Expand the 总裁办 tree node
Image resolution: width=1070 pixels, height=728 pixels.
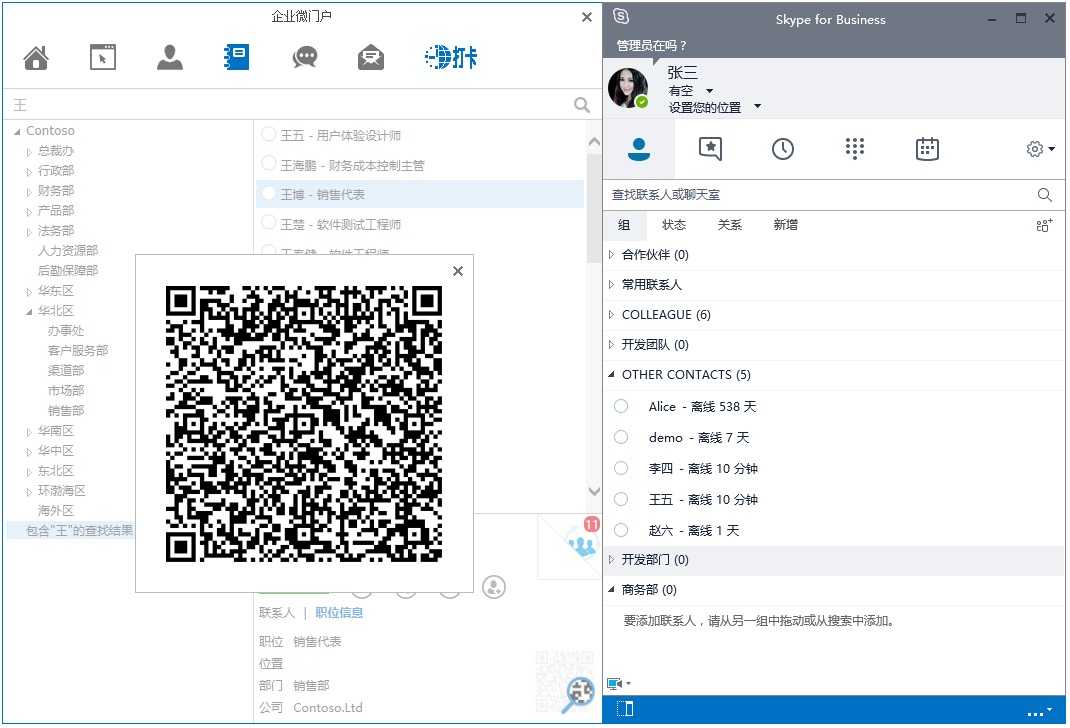click(29, 151)
